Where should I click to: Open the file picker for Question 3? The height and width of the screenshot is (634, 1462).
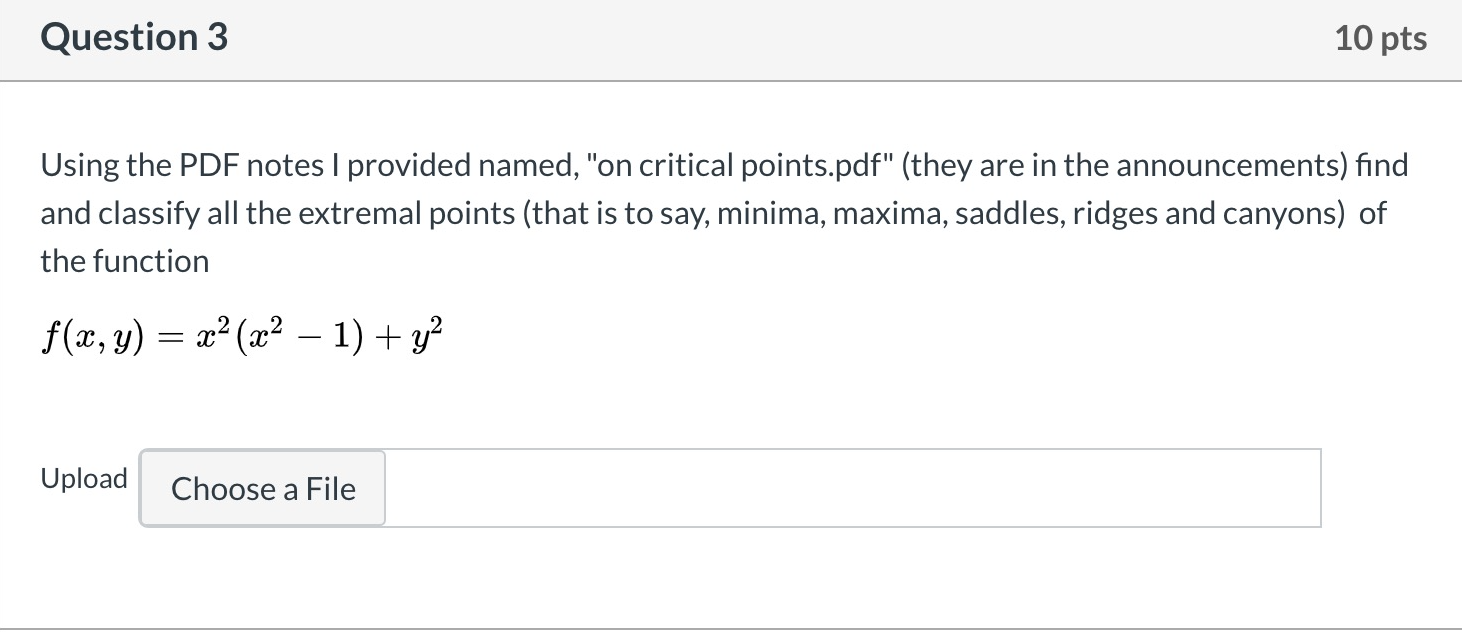click(x=262, y=489)
